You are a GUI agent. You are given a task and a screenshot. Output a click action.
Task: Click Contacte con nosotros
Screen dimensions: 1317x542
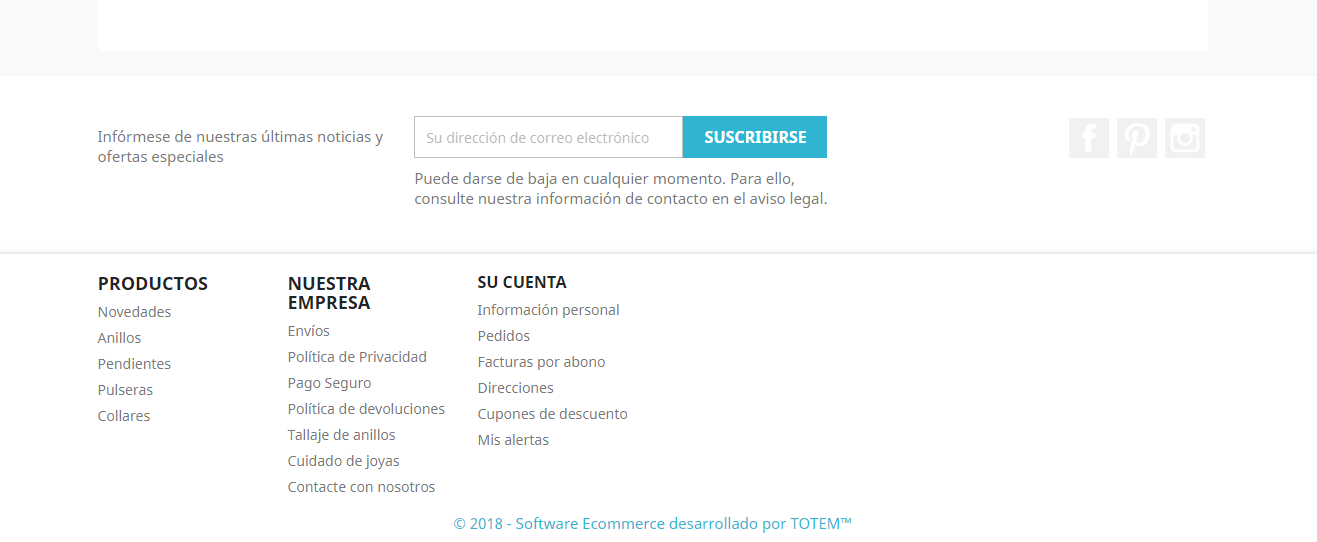[361, 487]
